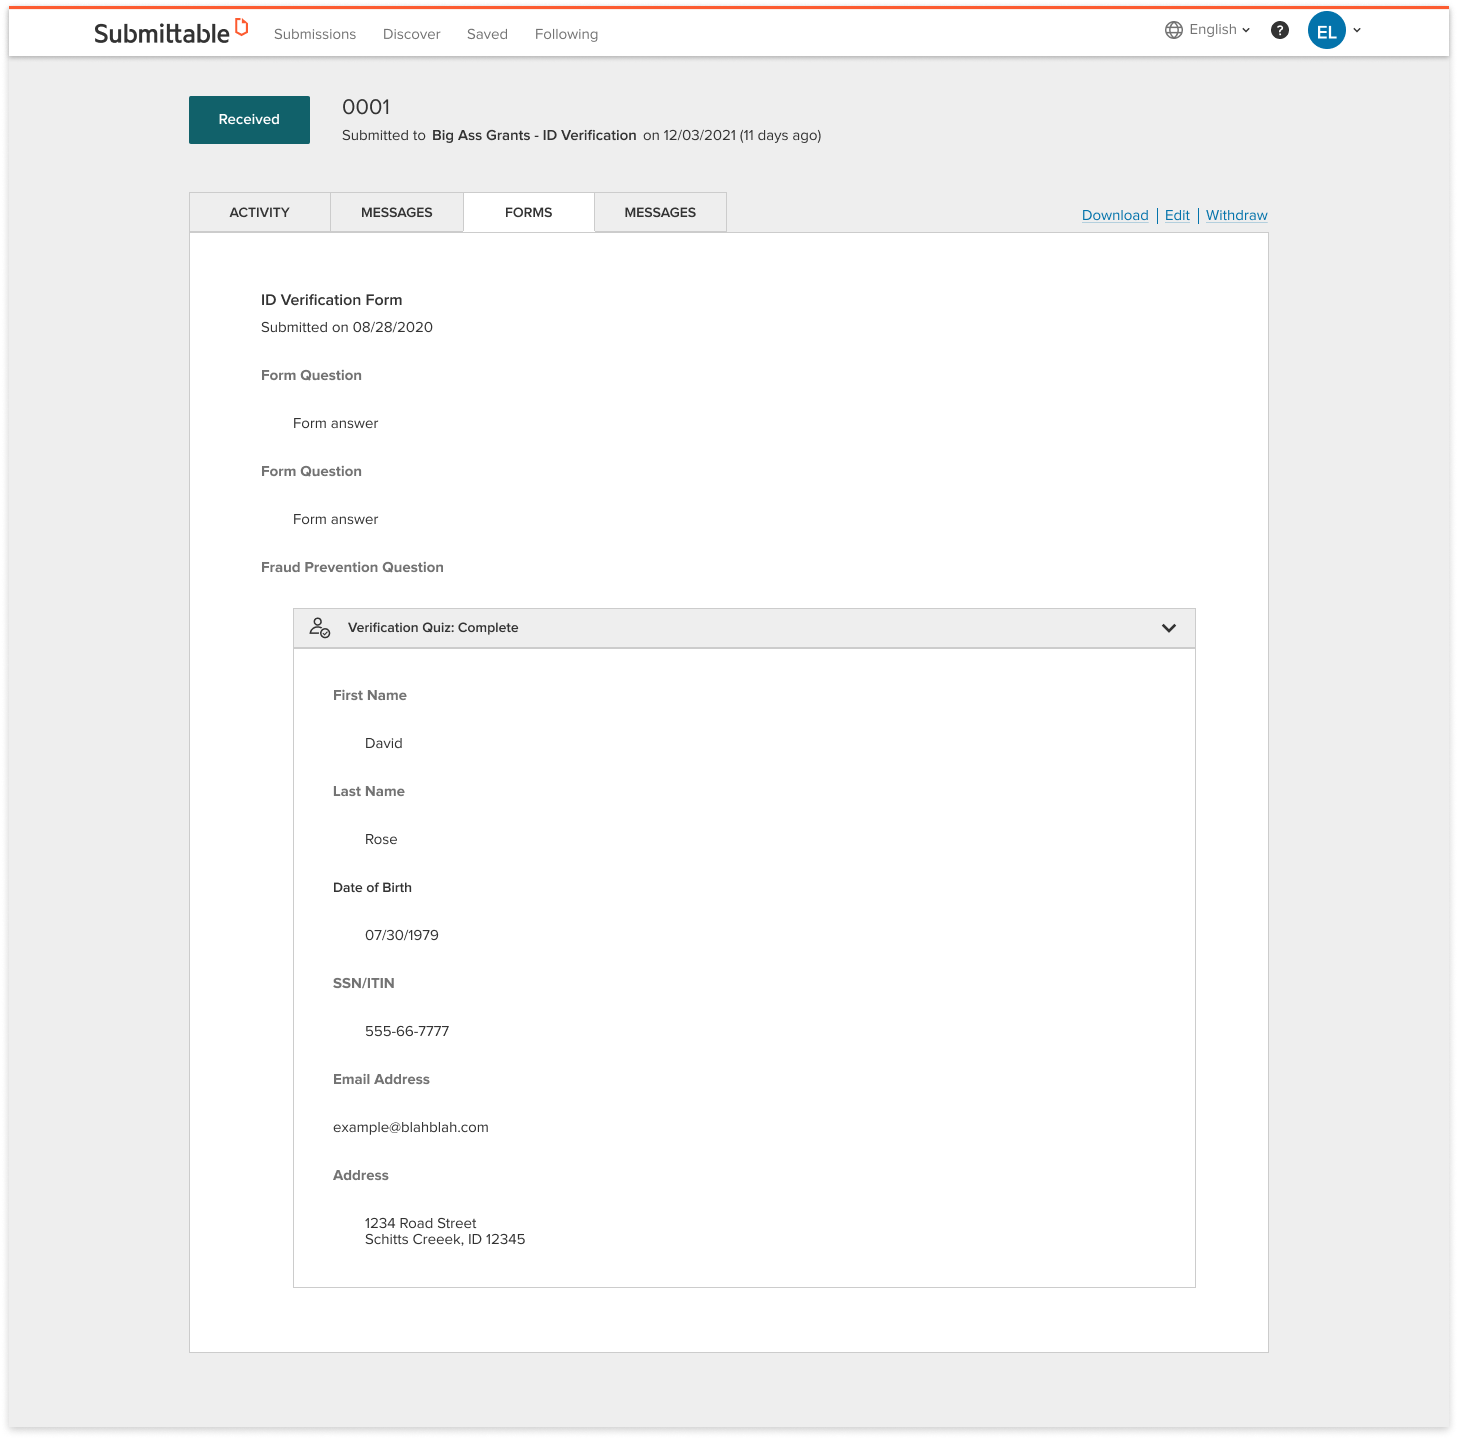Click the Download link
Image resolution: width=1458 pixels, height=1439 pixels.
(x=1115, y=215)
